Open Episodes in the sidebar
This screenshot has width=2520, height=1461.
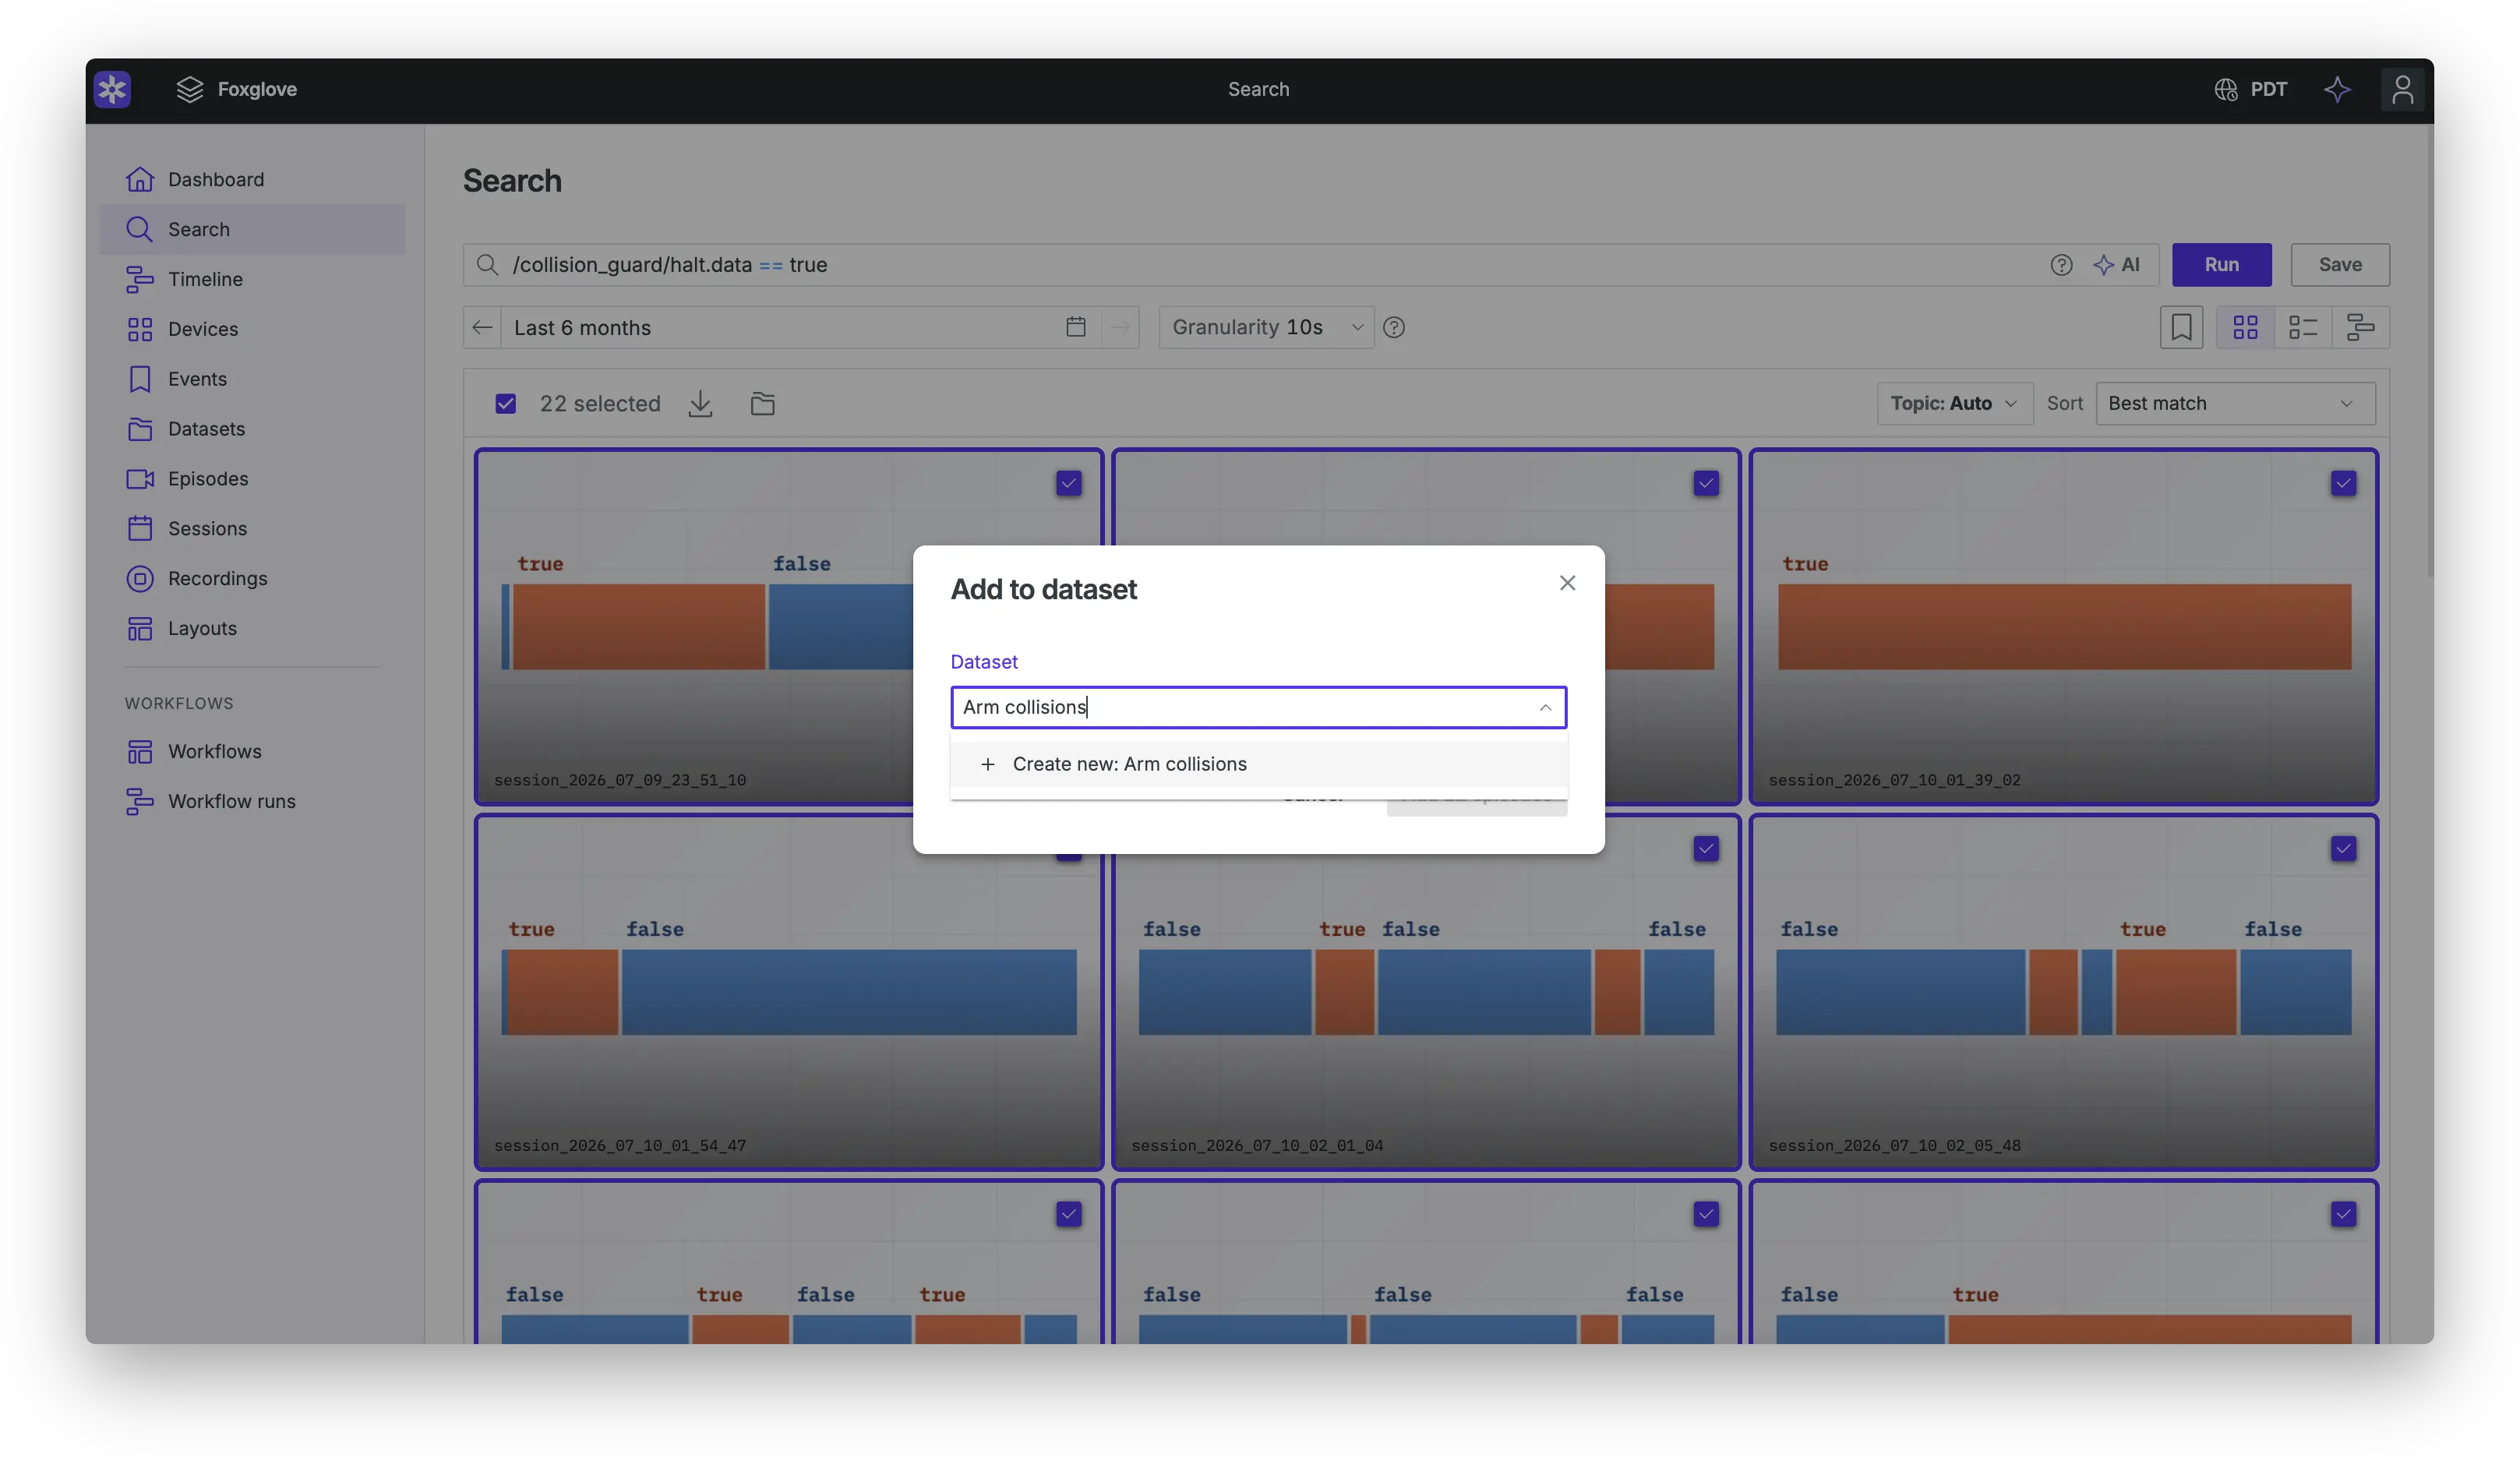point(253,480)
